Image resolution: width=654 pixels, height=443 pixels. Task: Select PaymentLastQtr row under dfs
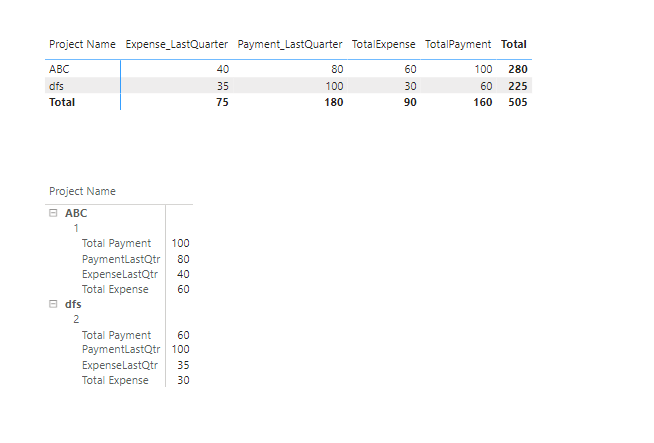(x=121, y=349)
